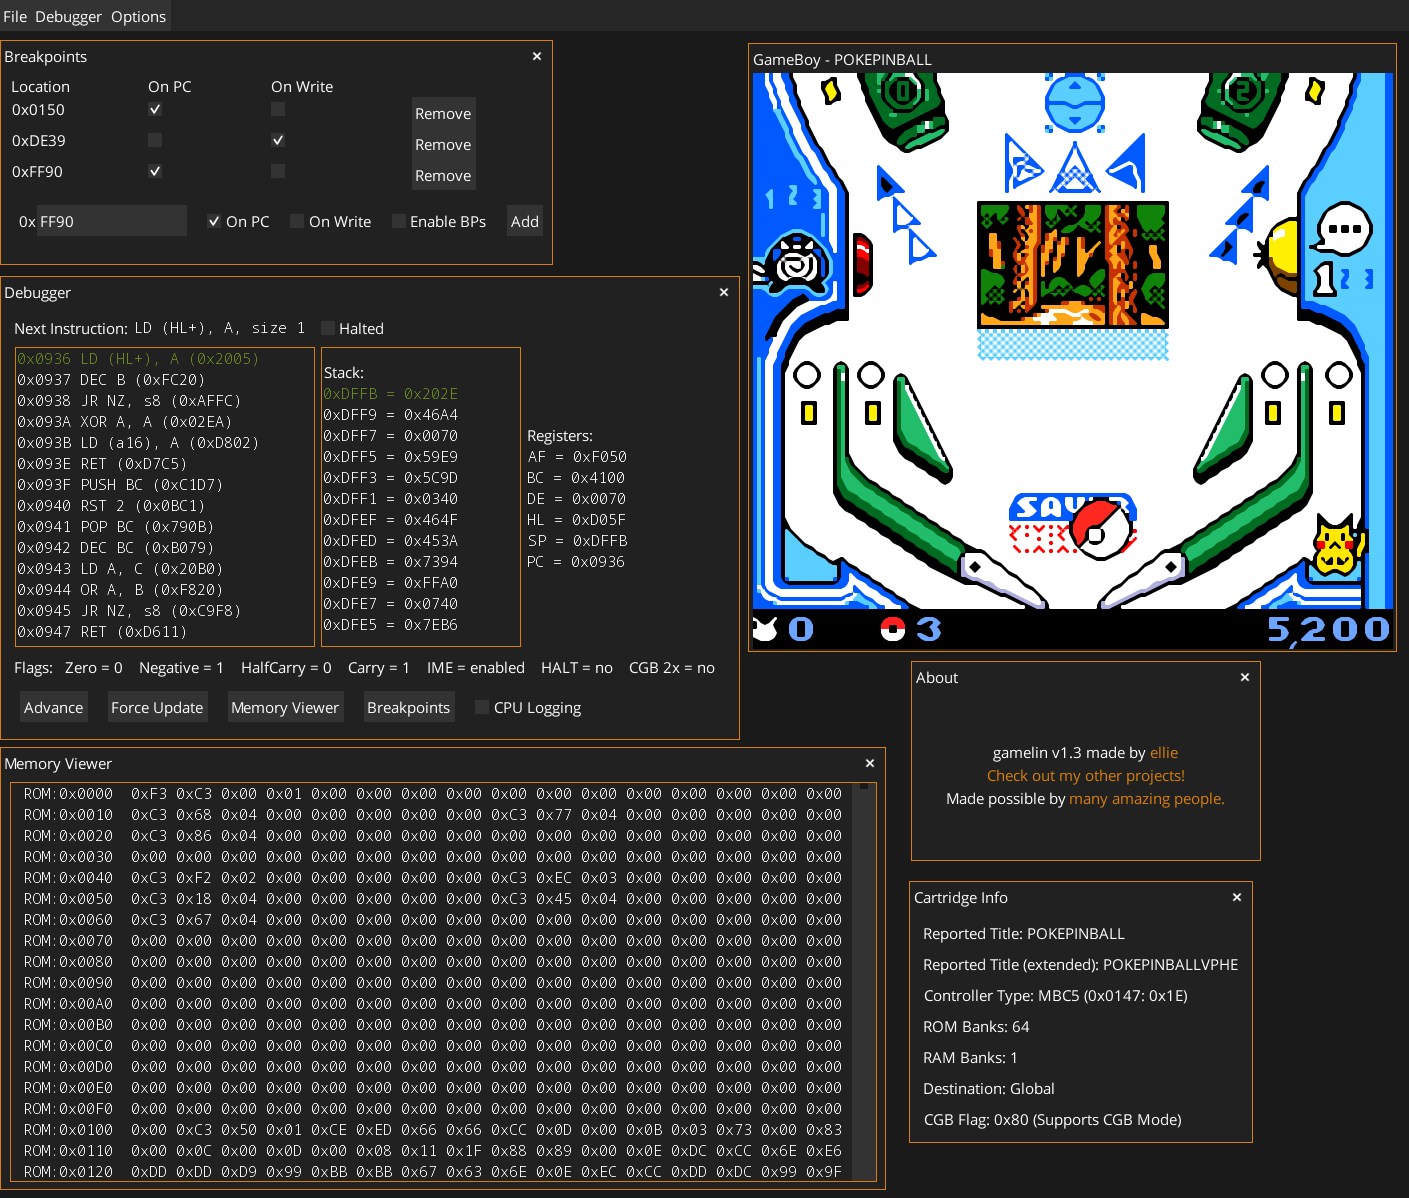Add the new breakpoint
1409x1198 pixels.
tap(525, 221)
